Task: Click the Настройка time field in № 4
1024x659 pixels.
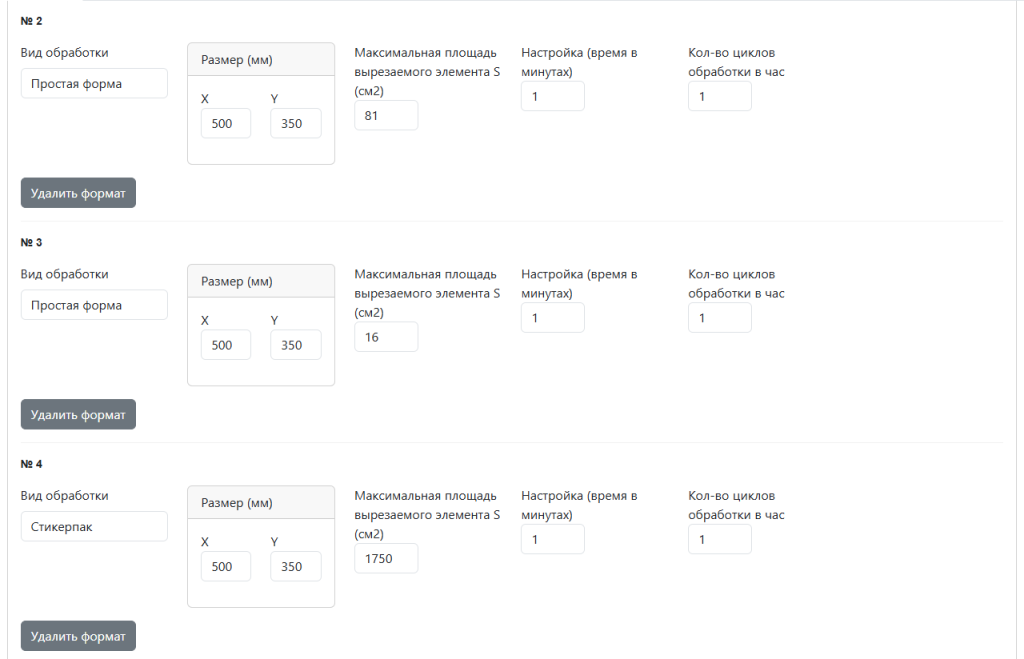Action: 552,539
